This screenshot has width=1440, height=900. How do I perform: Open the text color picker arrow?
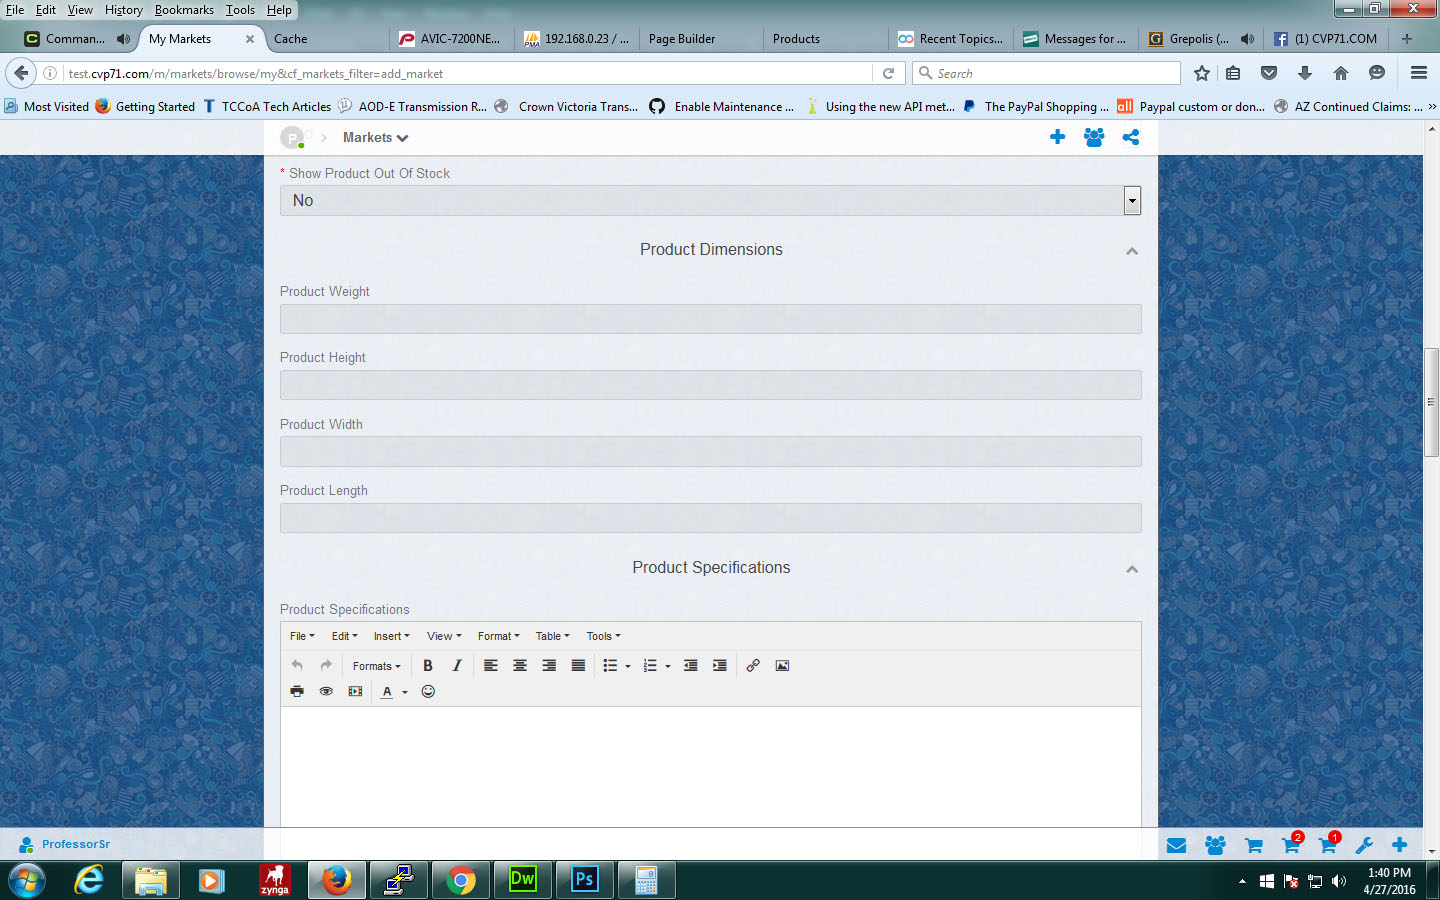point(405,693)
